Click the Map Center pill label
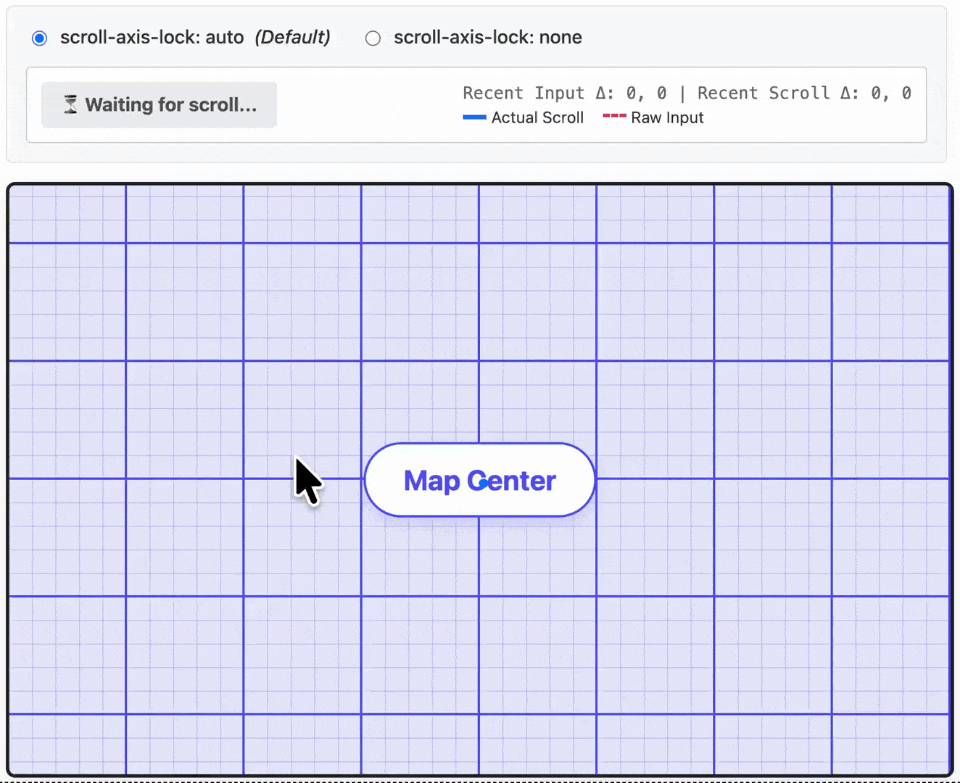 pos(479,480)
